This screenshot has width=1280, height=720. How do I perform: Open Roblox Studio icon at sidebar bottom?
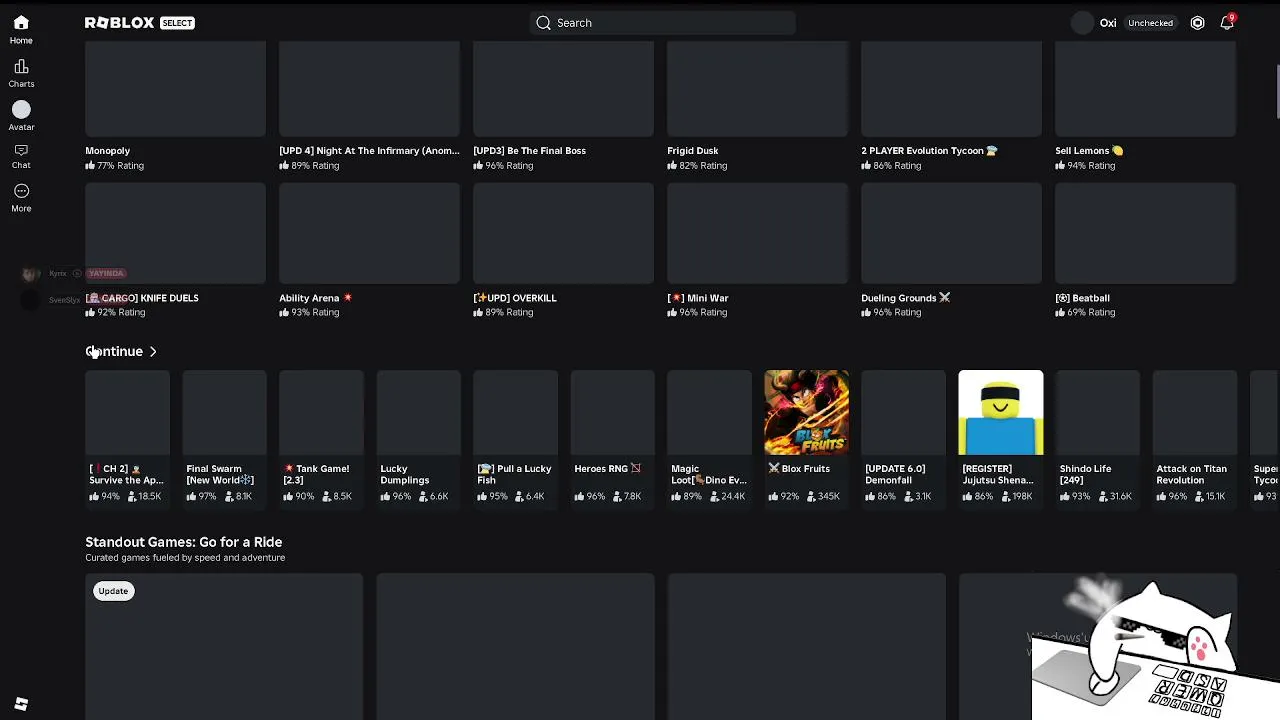(21, 704)
